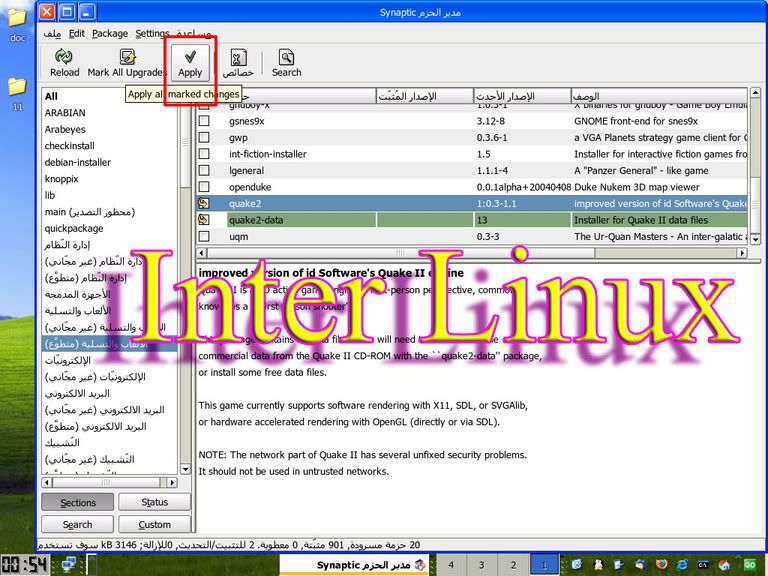Click the penguin icon in taskbar tray
The image size is (768, 576).
[x=598, y=565]
